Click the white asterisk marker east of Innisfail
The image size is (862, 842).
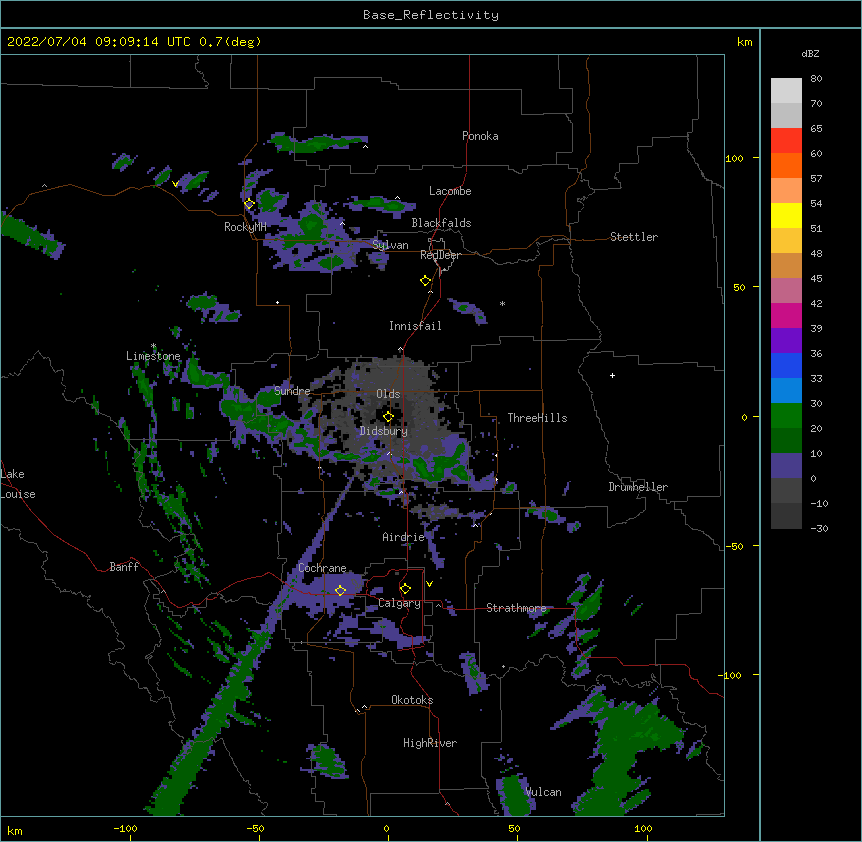click(x=502, y=303)
